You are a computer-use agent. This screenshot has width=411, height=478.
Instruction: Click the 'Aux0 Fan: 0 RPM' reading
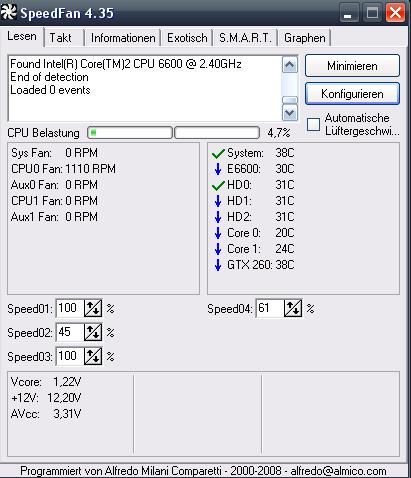[x=54, y=185]
